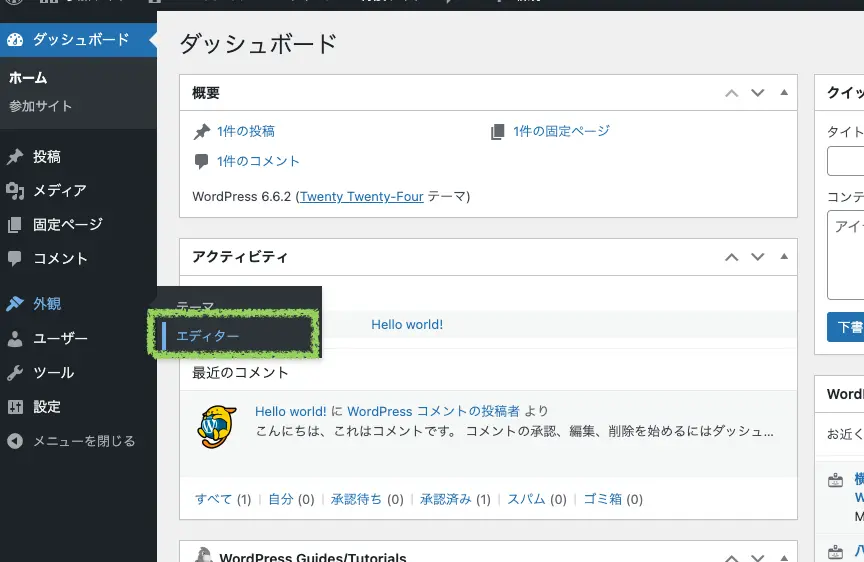Open the 1件の固定ページ link
Viewport: 864px width, 562px height.
(x=560, y=131)
